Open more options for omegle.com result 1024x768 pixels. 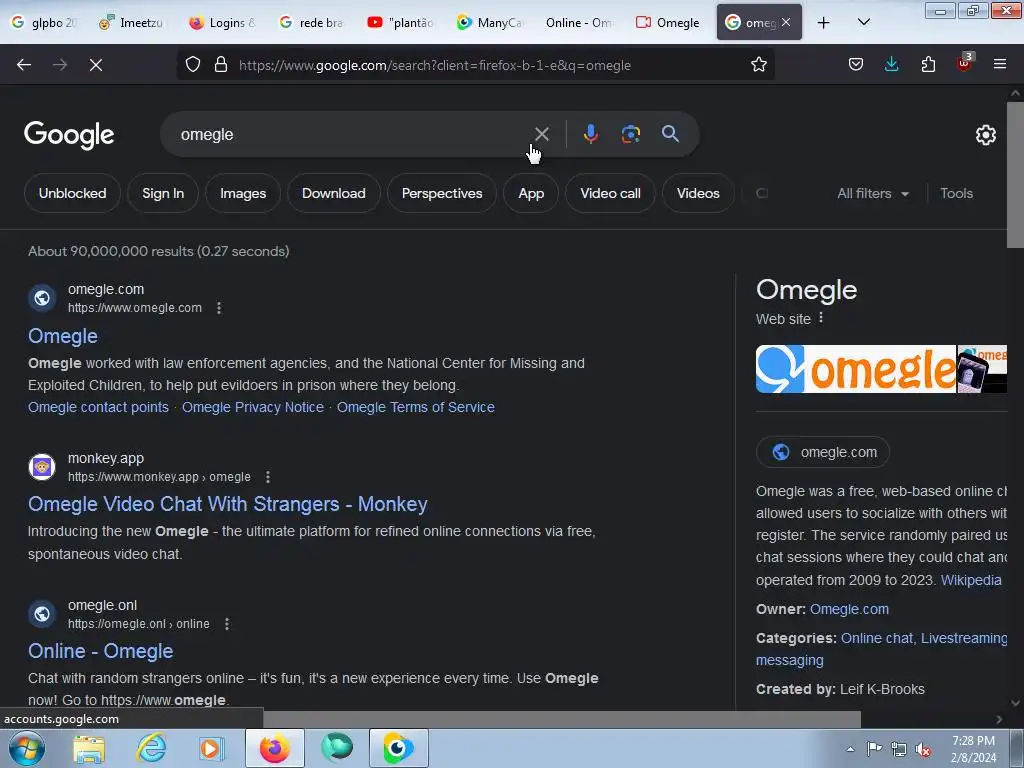coord(219,308)
